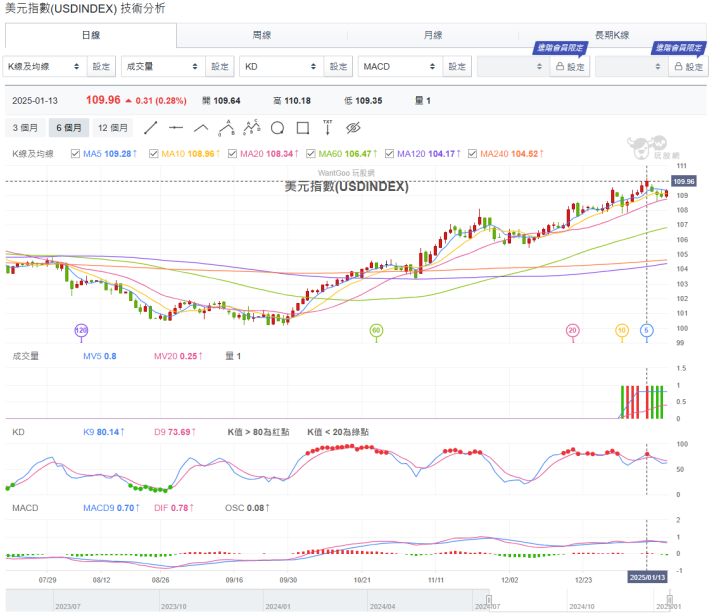Open the first locked member-only dropdown
Image resolution: width=720 pixels, height=616 pixels.
[512, 67]
